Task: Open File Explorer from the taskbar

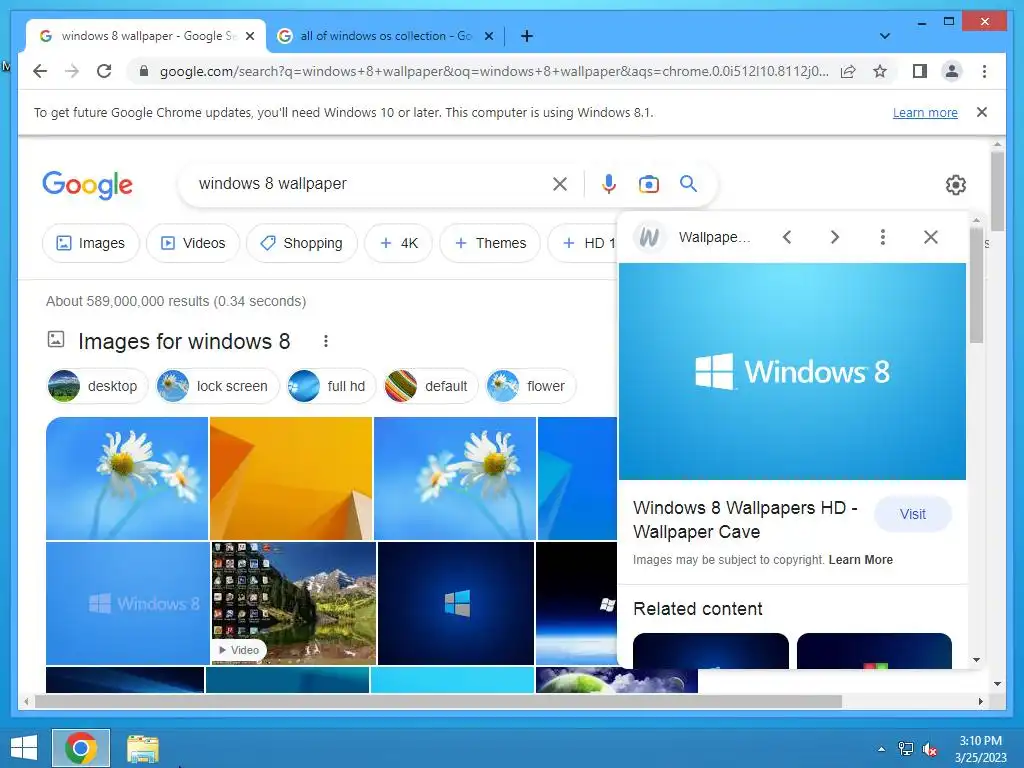Action: [x=142, y=748]
